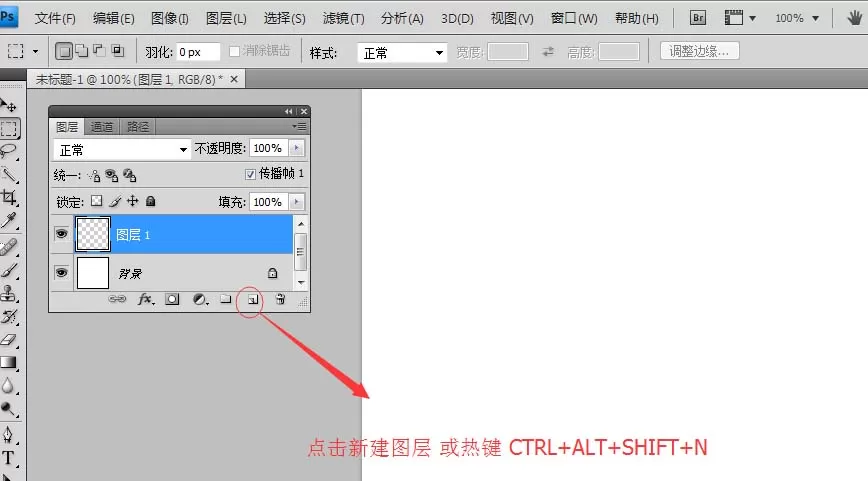Expand the 不透明度 opacity slider arrow
The image size is (868, 481).
[x=297, y=148]
